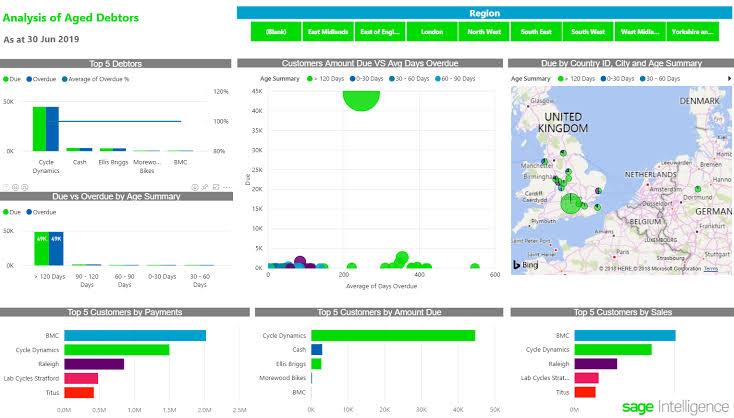Image resolution: width=734 pixels, height=418 pixels.
Task: Select Due legend dot in Top 5 Debtors
Action: click(x=6, y=79)
